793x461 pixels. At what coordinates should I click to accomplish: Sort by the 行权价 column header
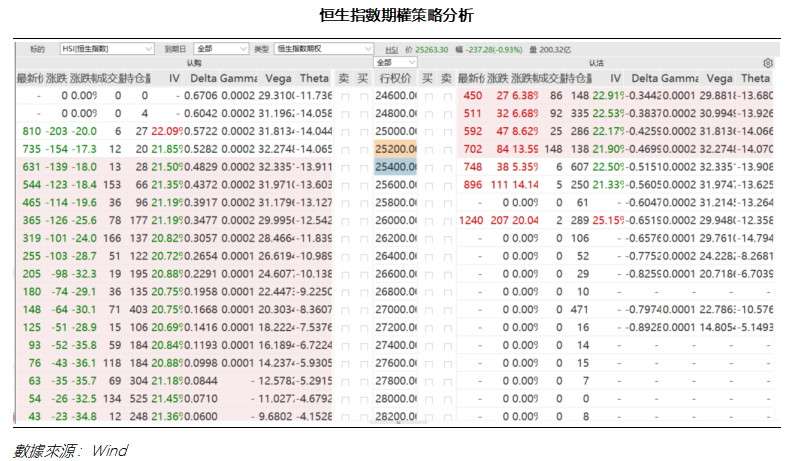(x=395, y=78)
